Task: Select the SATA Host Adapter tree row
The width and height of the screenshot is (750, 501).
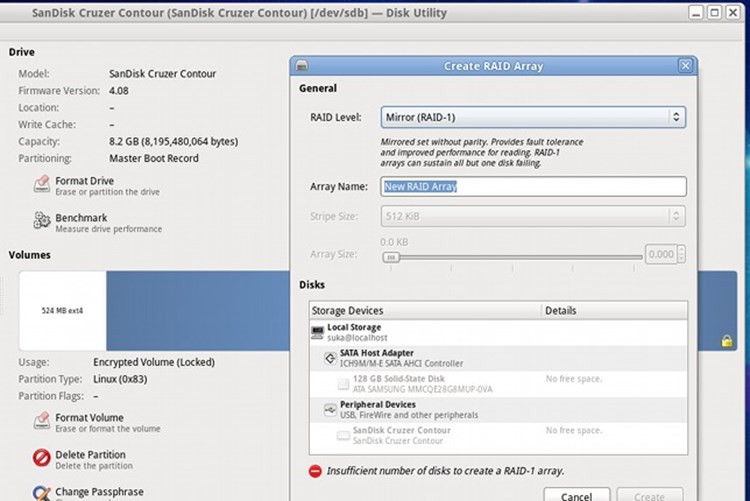Action: coord(498,358)
